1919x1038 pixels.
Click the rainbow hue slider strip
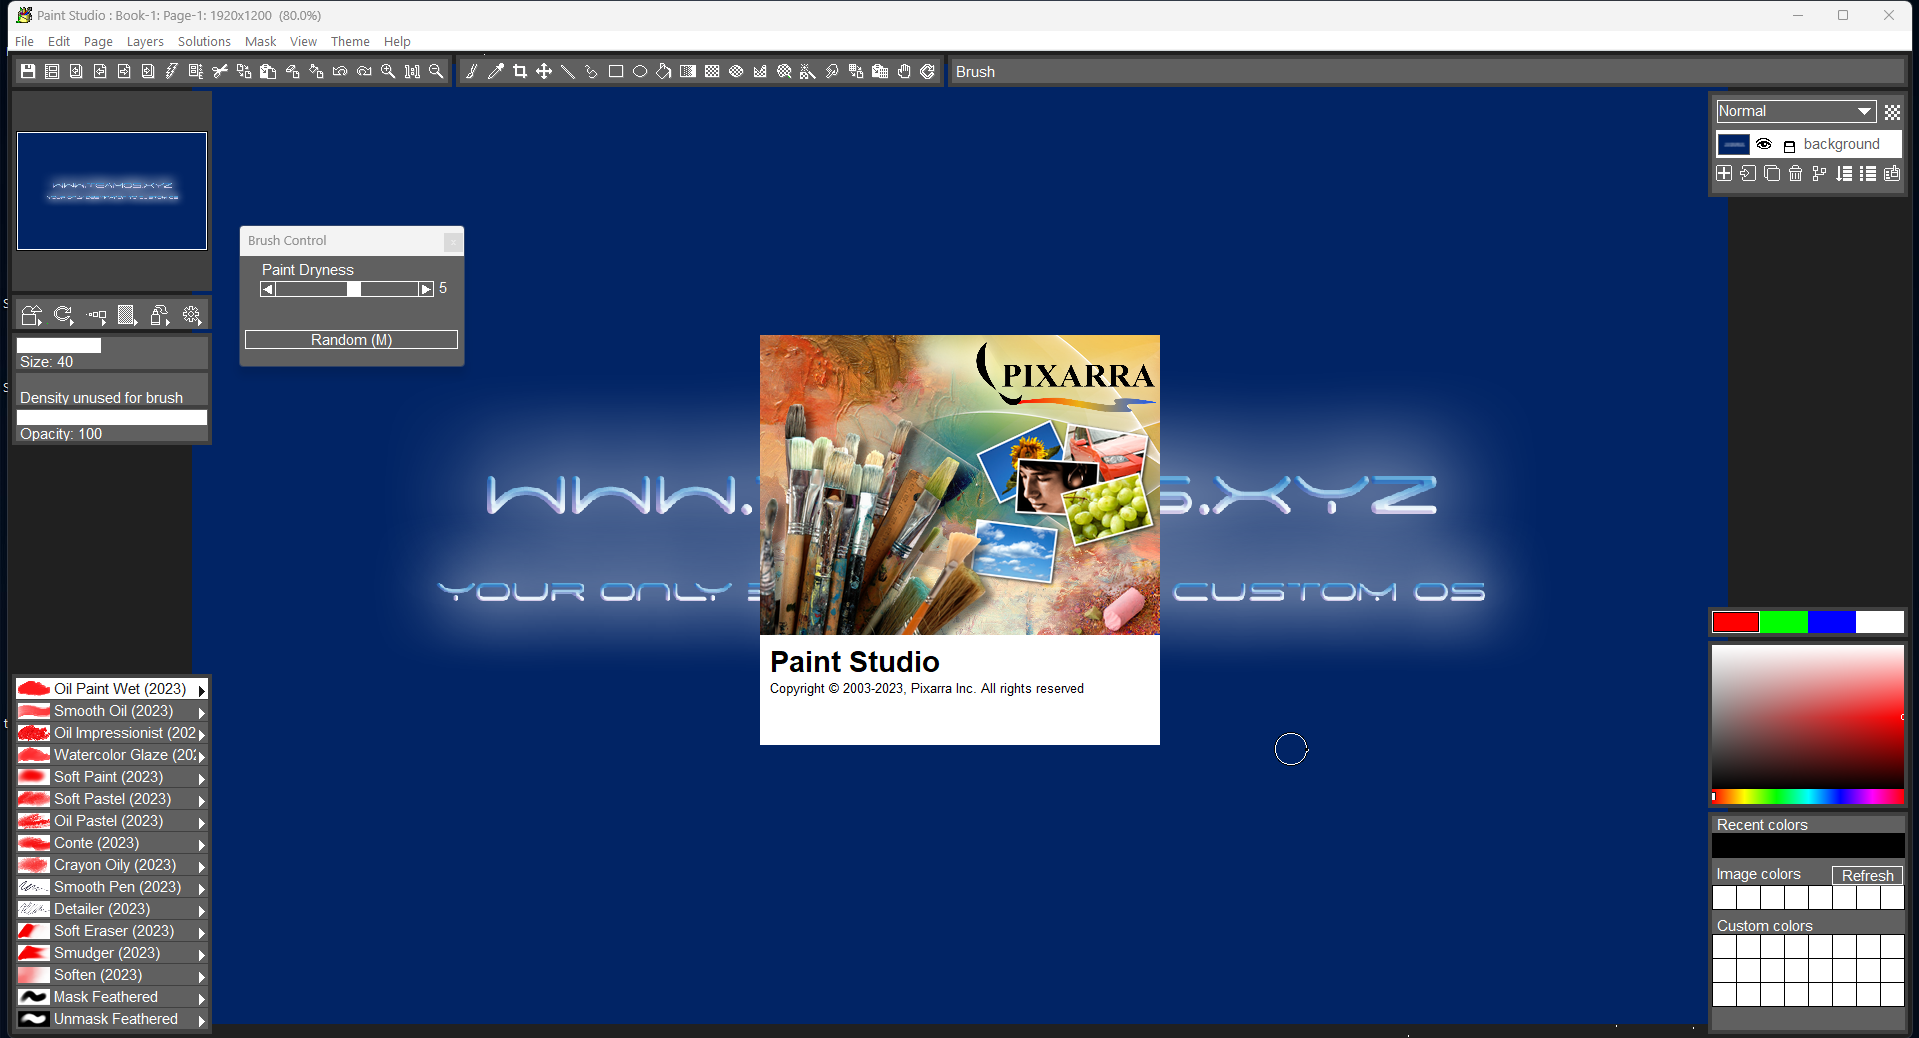pyautogui.click(x=1808, y=796)
